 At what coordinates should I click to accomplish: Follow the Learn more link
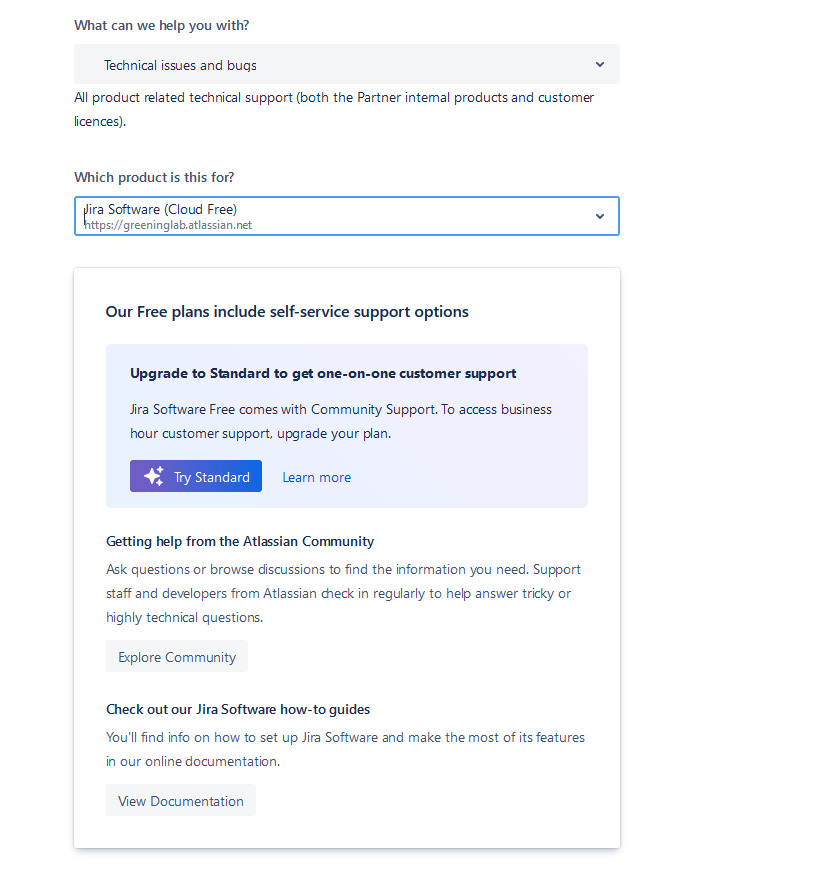(317, 478)
